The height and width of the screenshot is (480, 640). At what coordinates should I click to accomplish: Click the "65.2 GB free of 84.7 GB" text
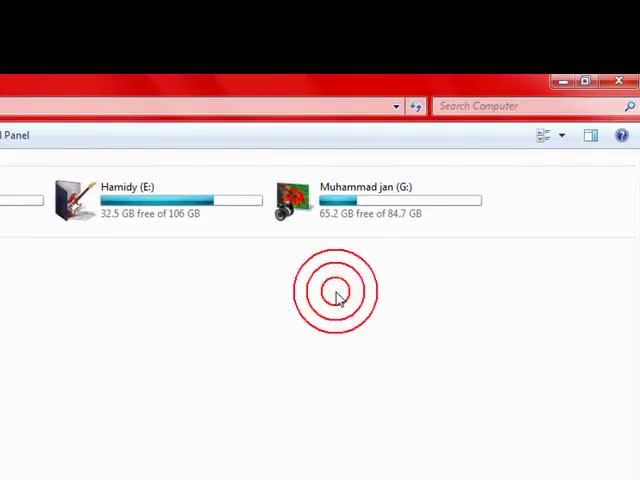[x=370, y=213]
